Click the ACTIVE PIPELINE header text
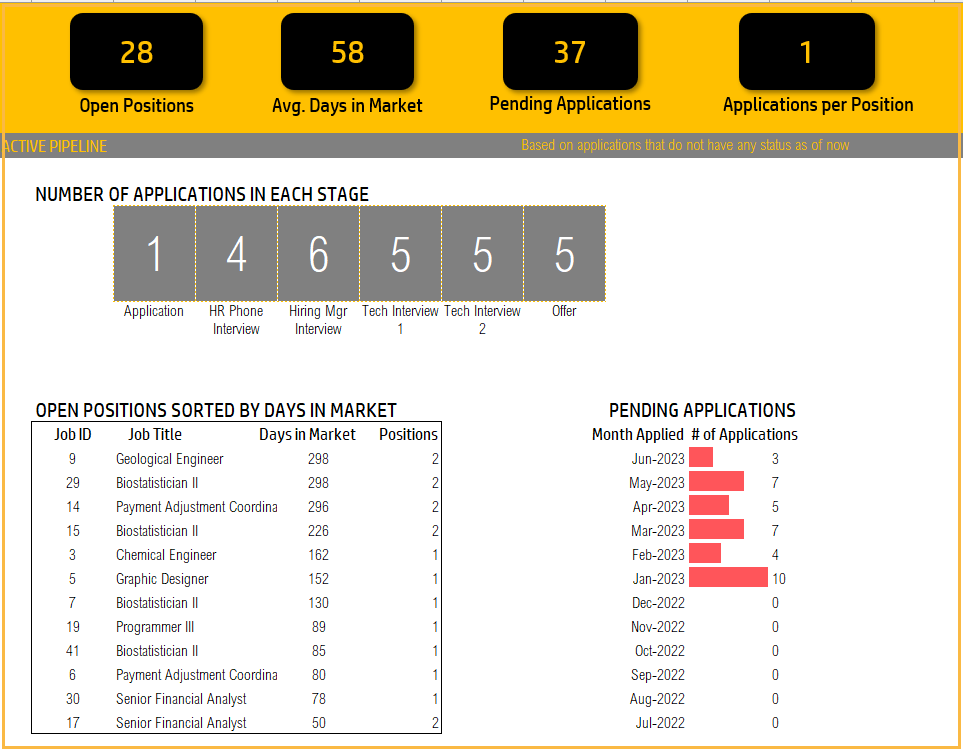 click(54, 146)
